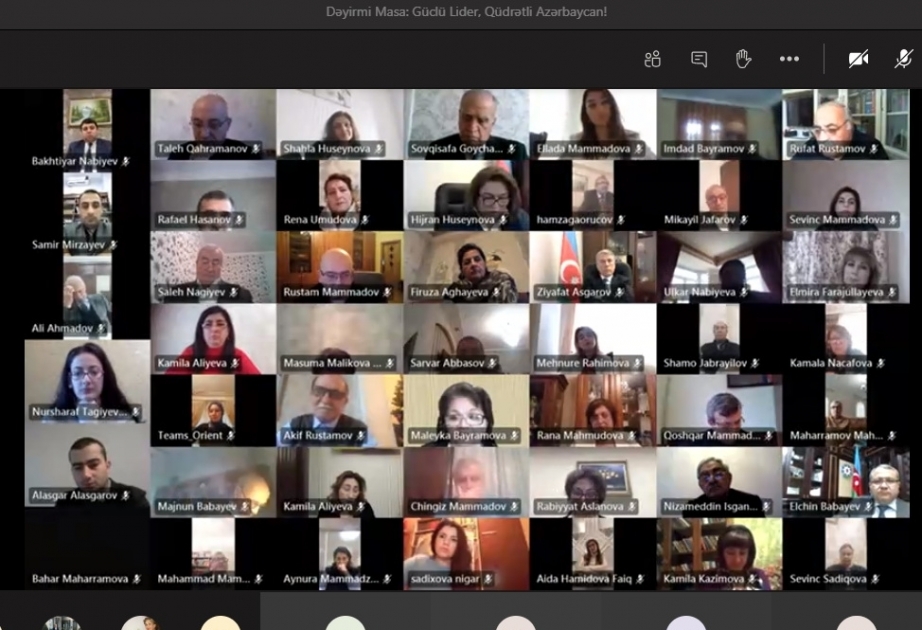Click the name label 'Masuma Malikova ...'
The height and width of the screenshot is (630, 922).
click(332, 364)
